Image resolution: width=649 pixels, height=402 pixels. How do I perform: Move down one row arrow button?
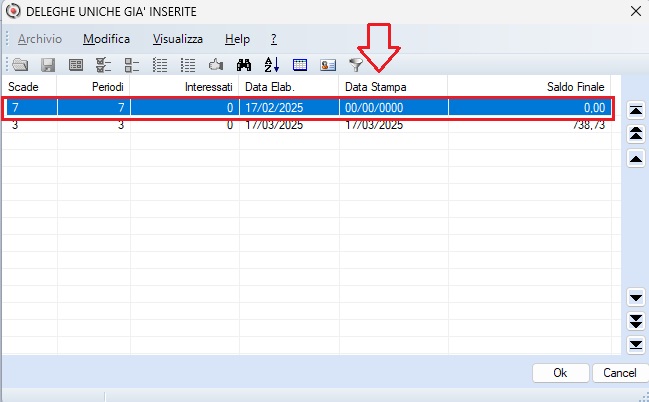click(x=636, y=297)
